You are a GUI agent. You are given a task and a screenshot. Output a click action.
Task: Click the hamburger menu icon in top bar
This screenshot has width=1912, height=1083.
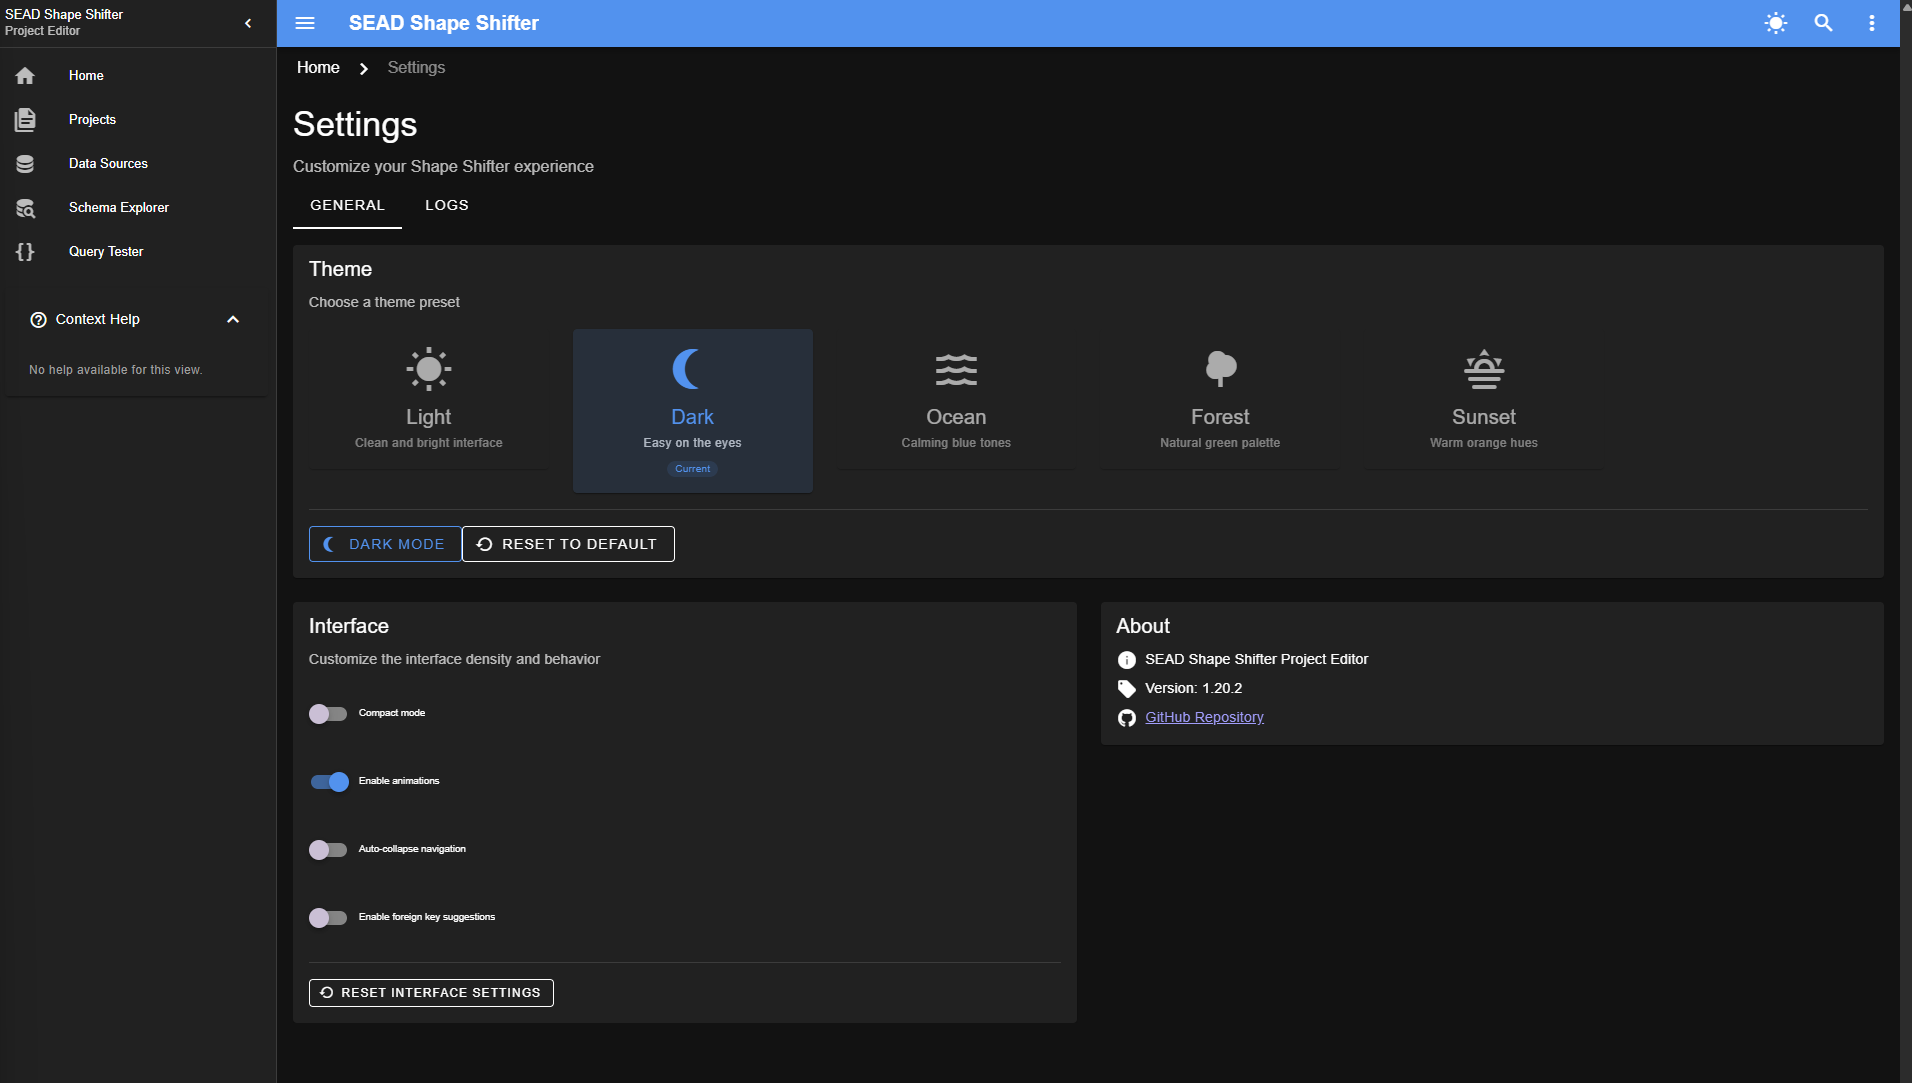tap(305, 23)
